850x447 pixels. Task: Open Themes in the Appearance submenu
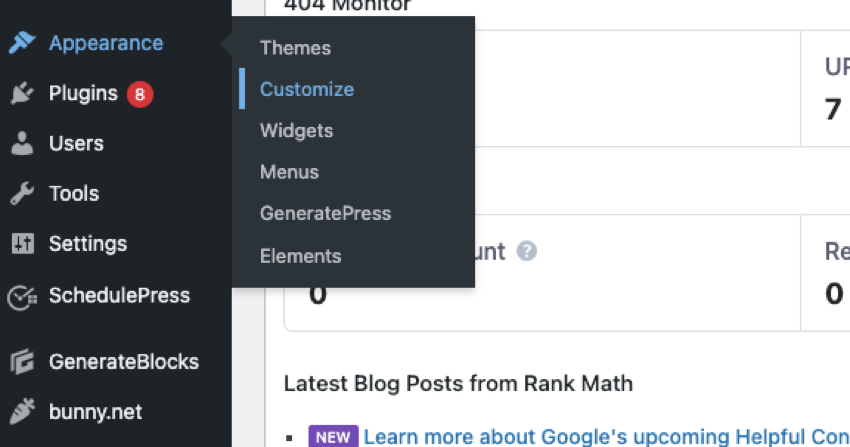coord(295,48)
